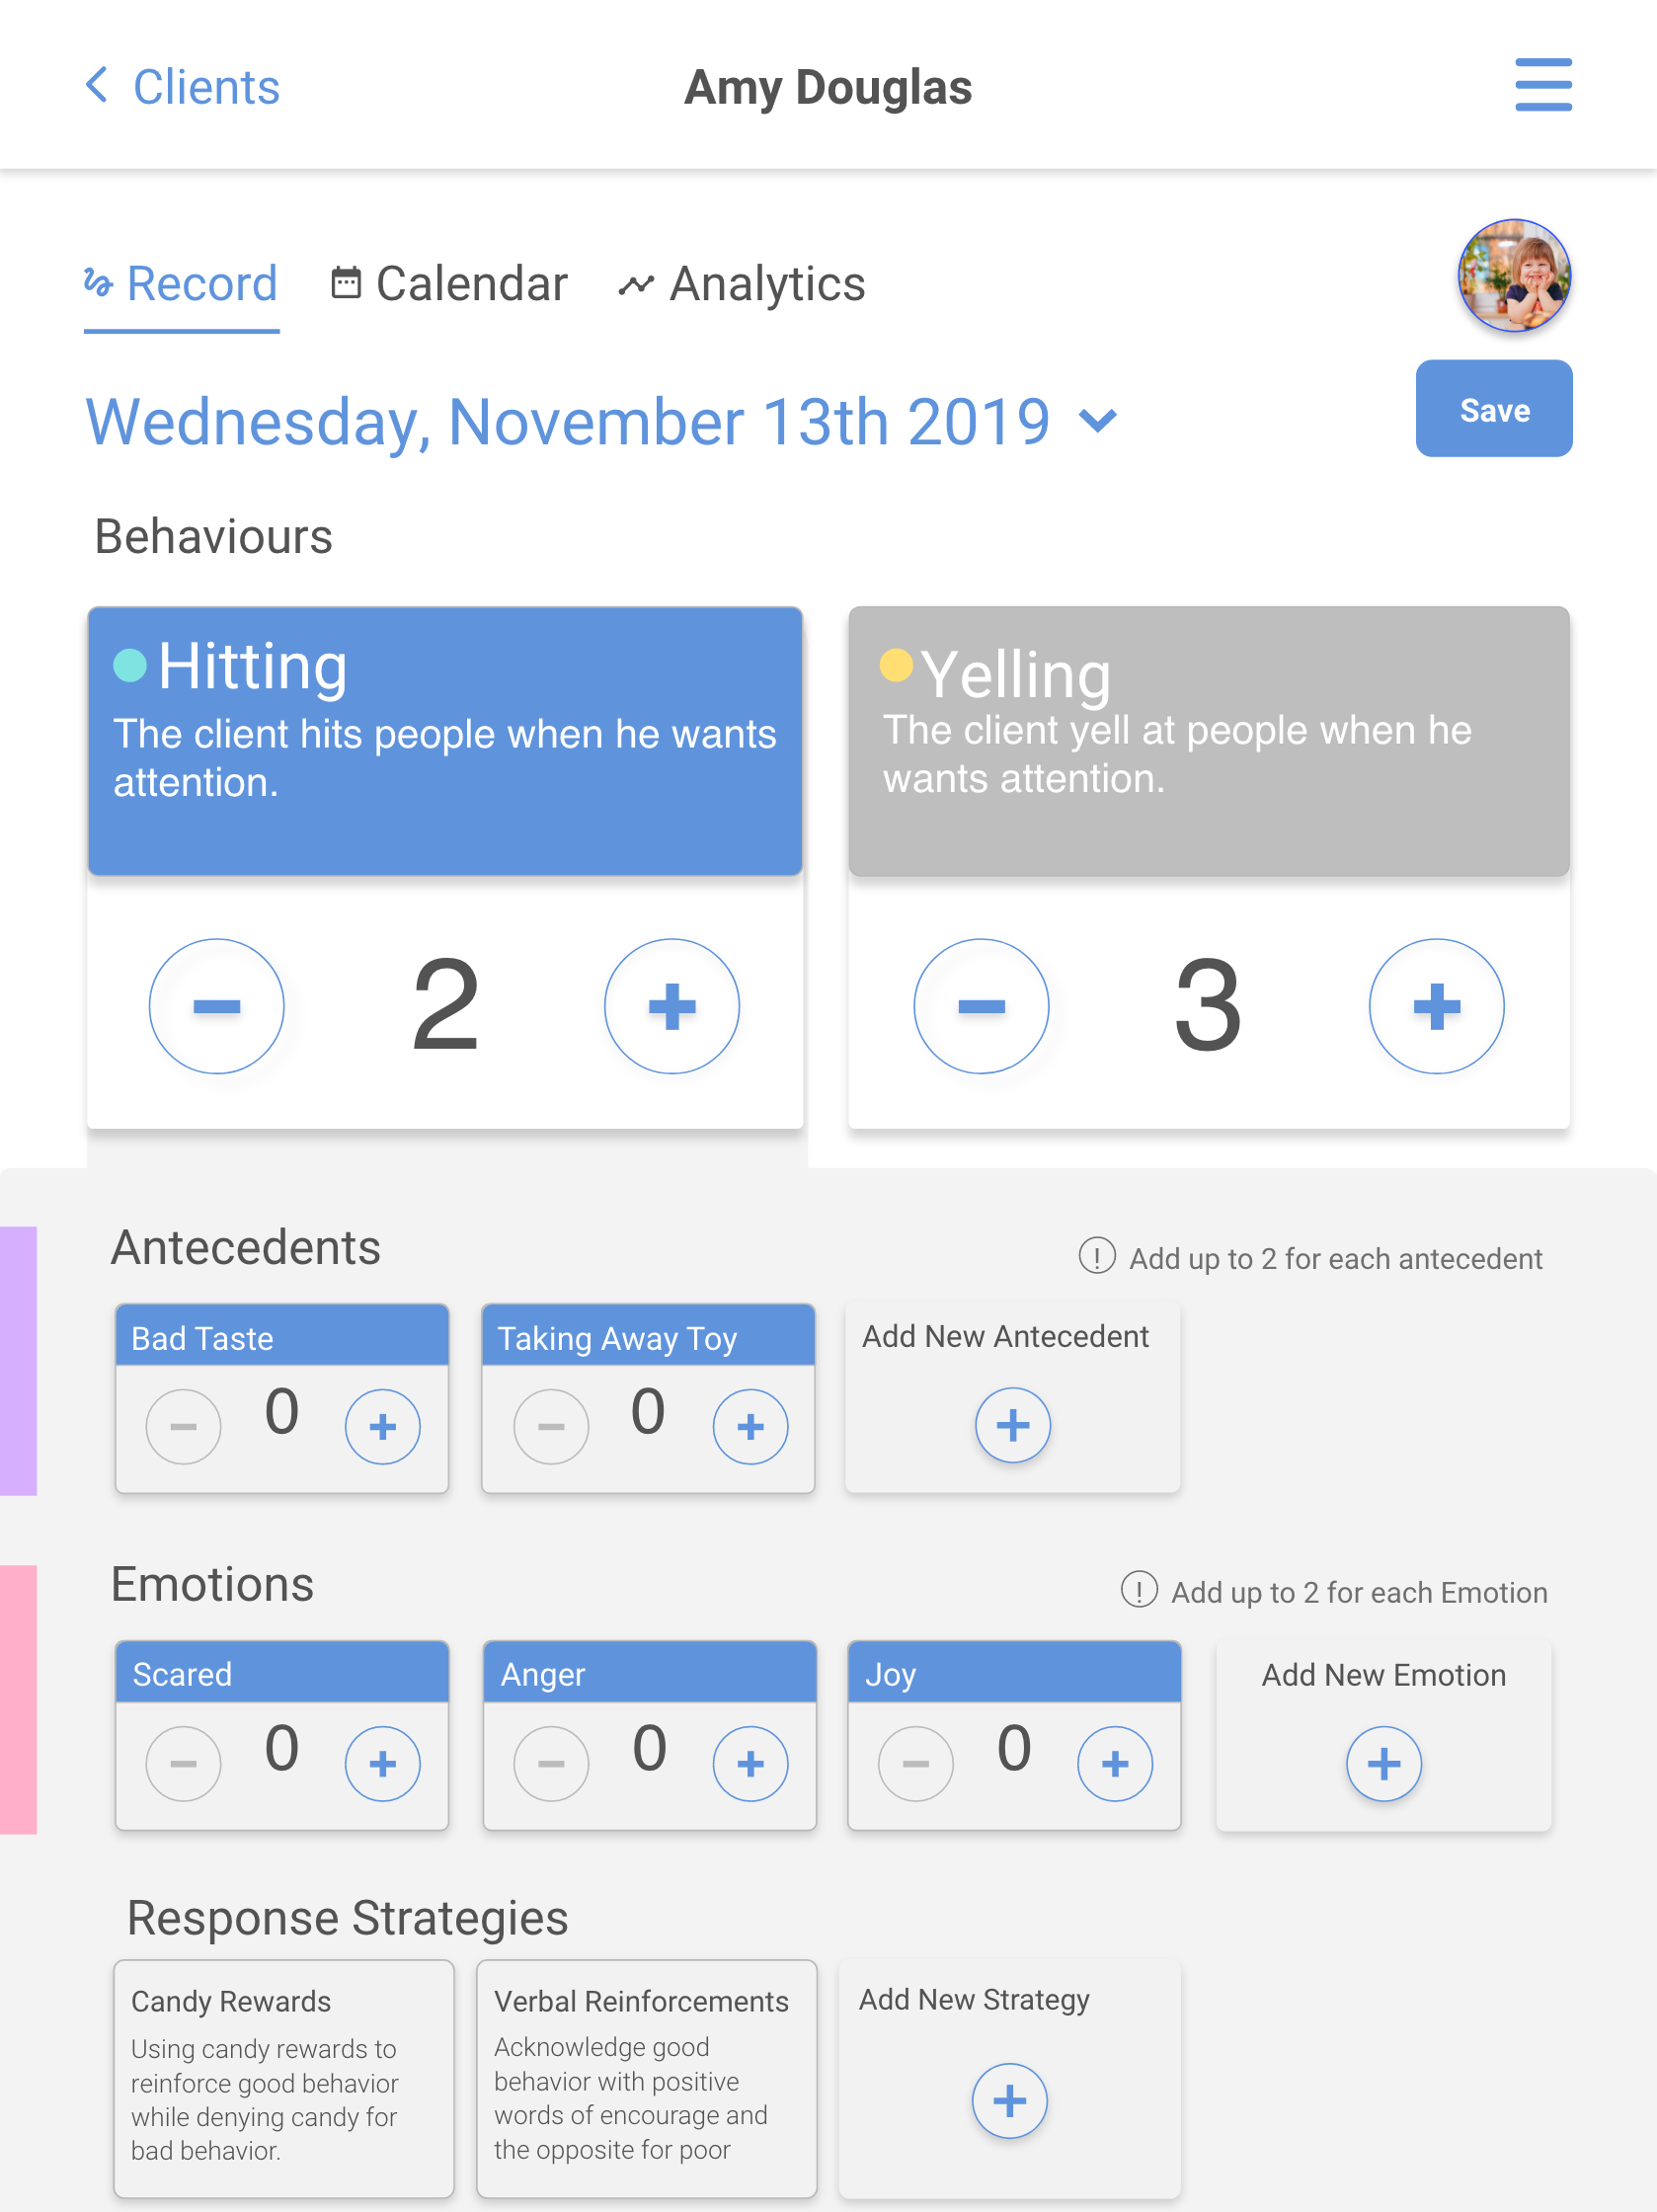Image resolution: width=1657 pixels, height=2212 pixels.
Task: Switch to the Analytics tab
Action: click(x=742, y=284)
